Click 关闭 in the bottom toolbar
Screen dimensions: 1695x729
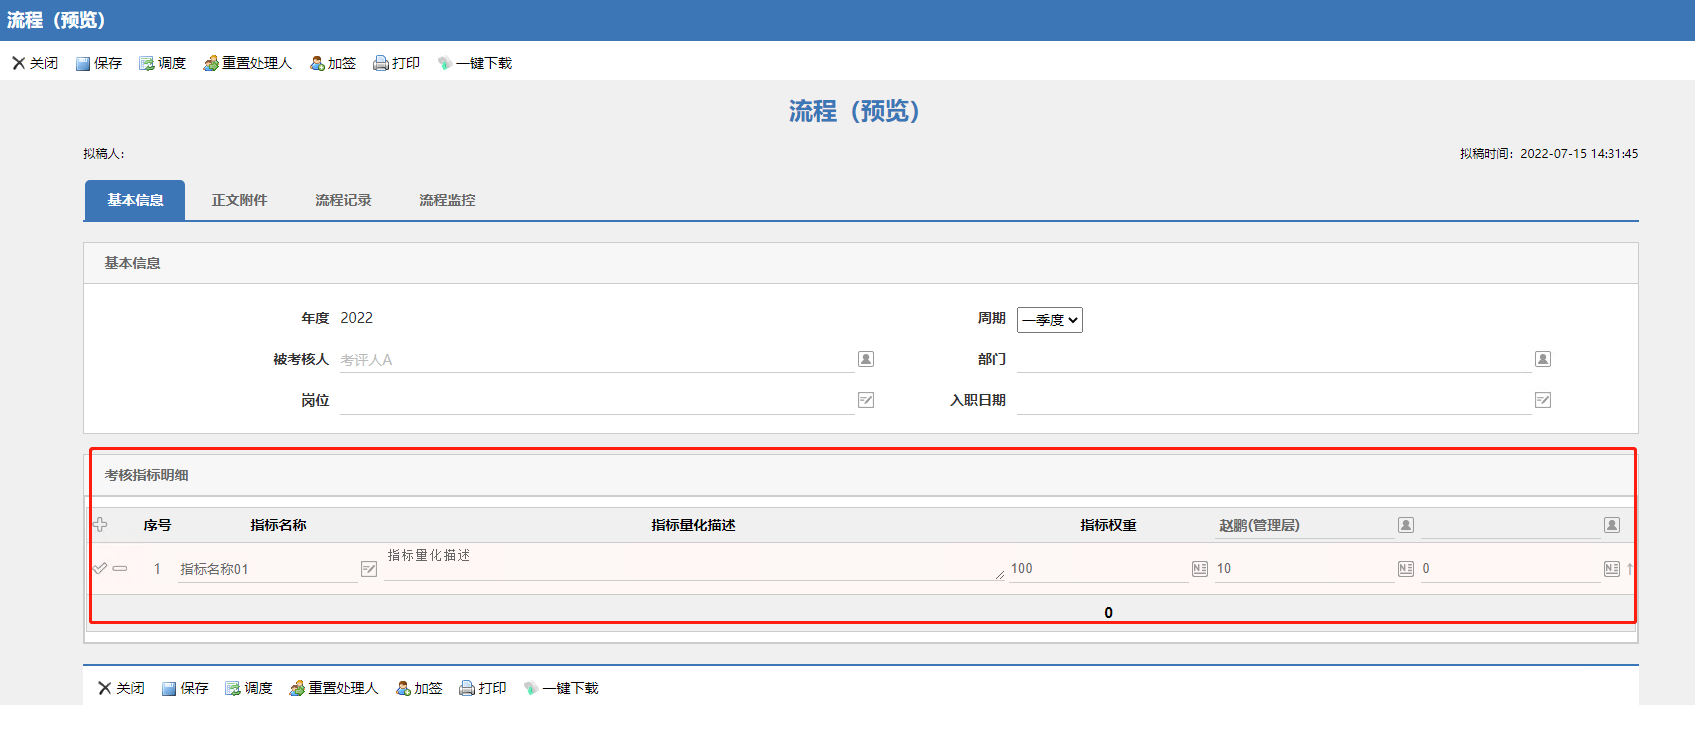[121, 688]
